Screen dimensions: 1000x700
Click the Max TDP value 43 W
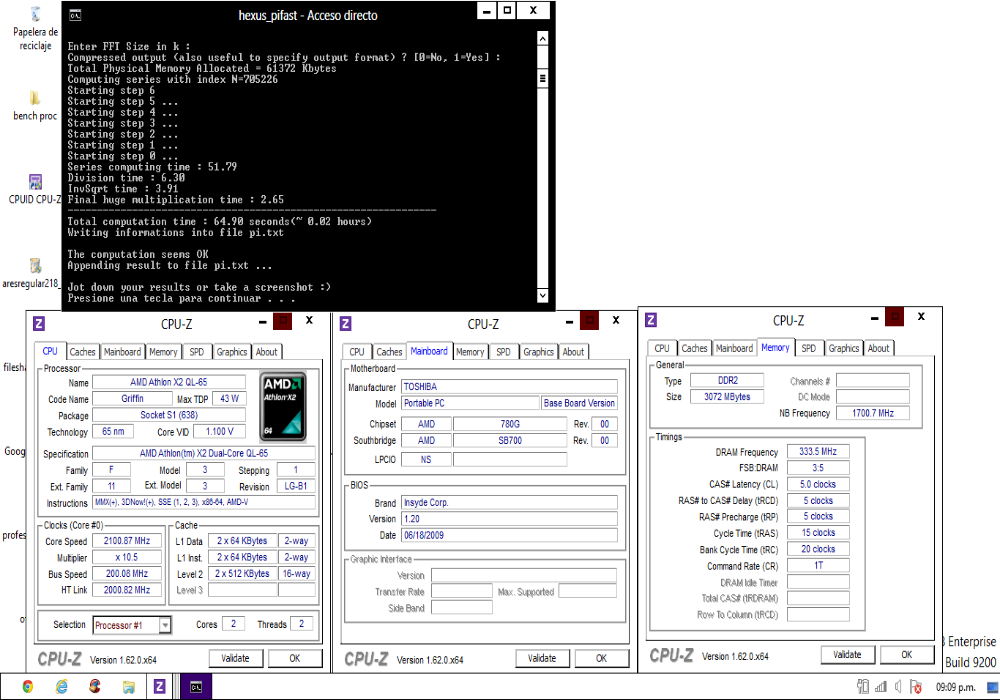click(230, 398)
